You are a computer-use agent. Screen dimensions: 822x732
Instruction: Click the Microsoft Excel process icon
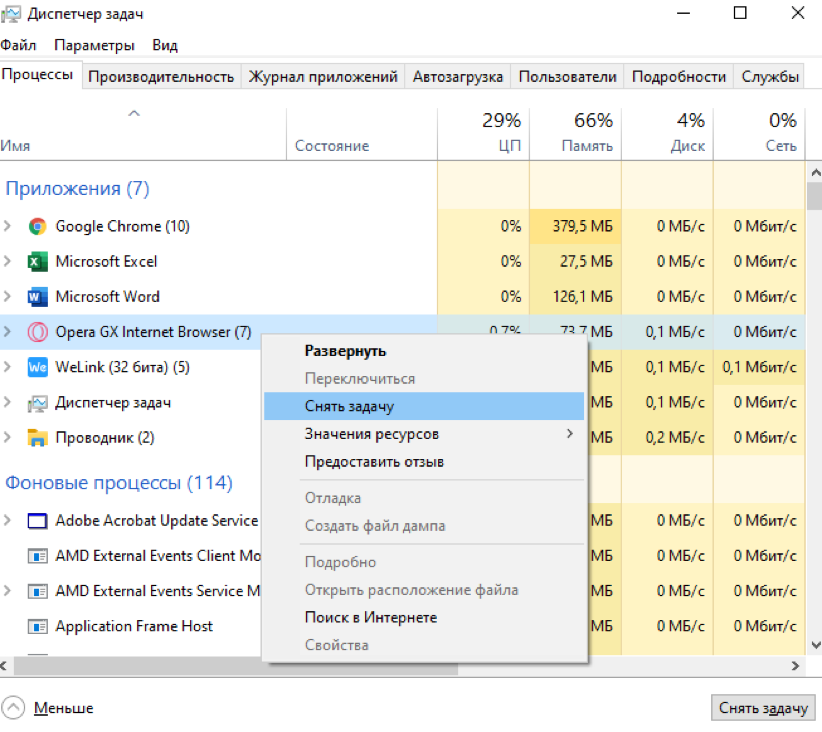(x=37, y=262)
